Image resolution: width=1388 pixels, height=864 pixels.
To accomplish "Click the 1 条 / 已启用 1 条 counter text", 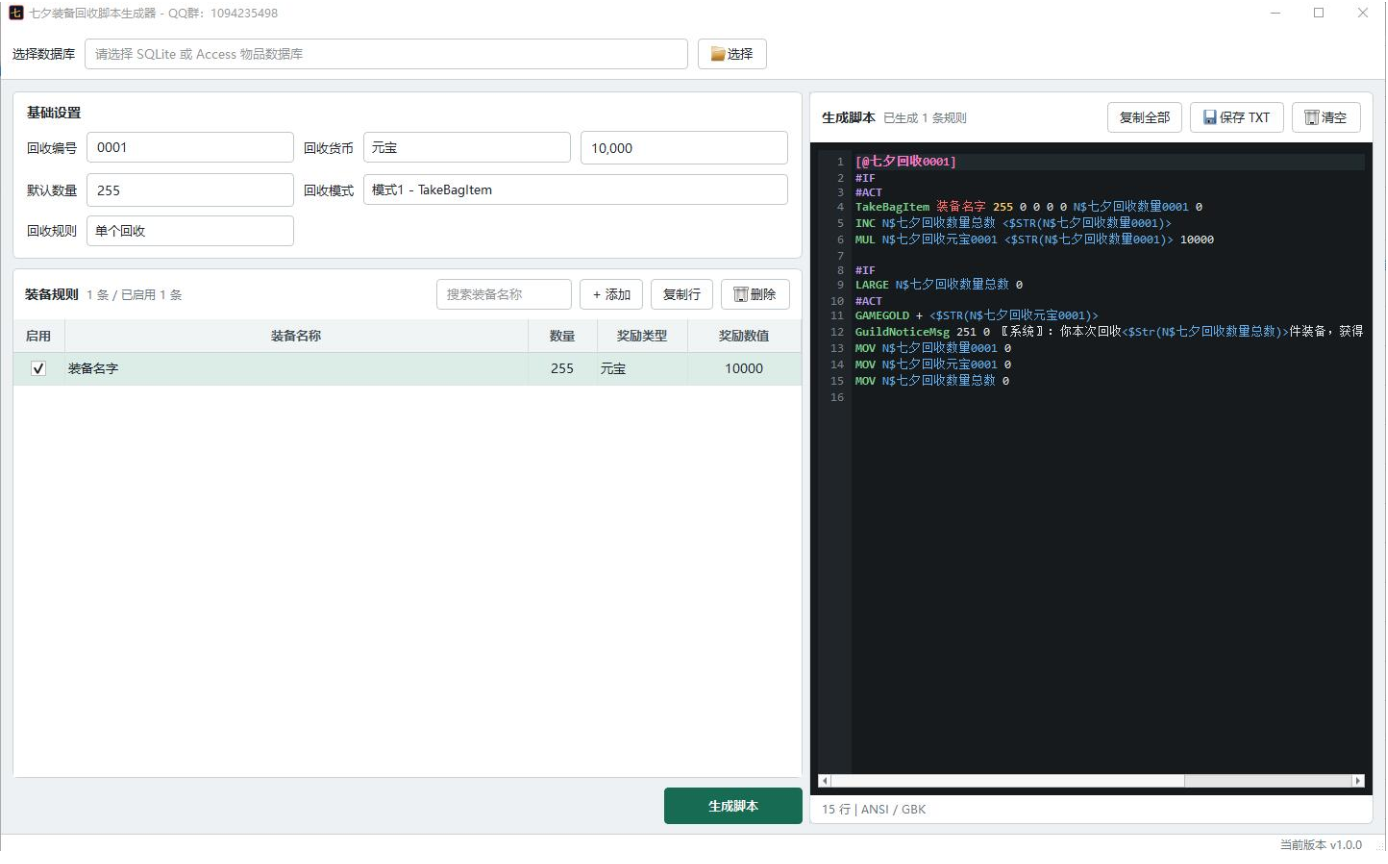I will 134,295.
